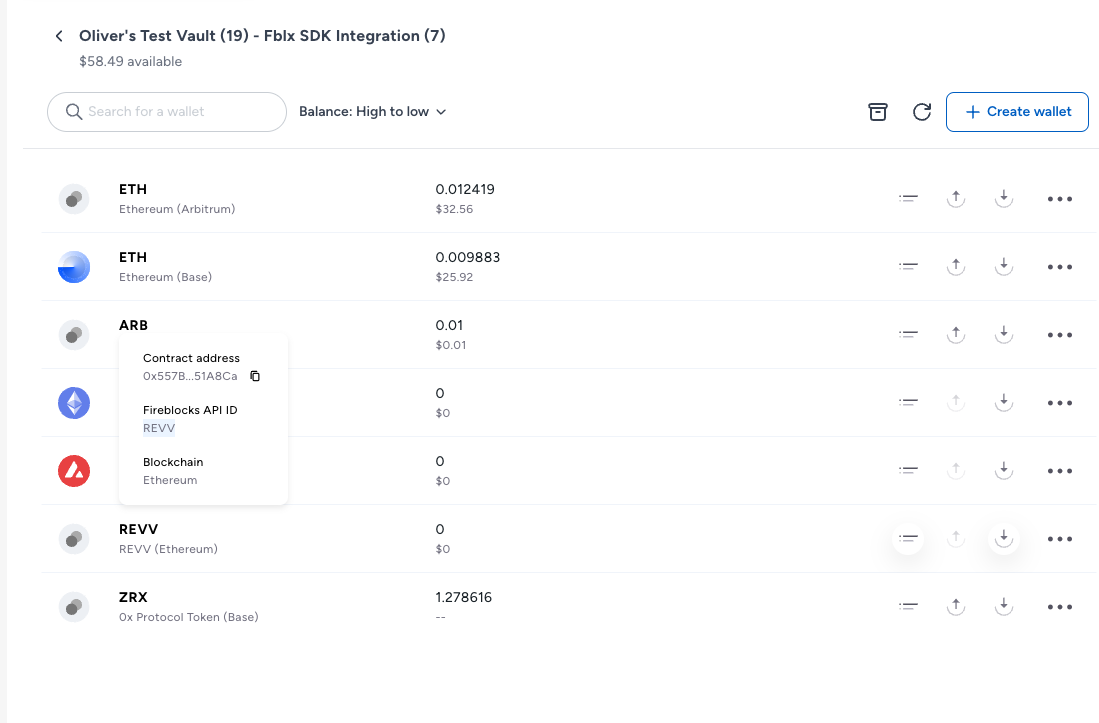
Task: Receive into the Avalanche-logo wallet row
Action: tap(1004, 471)
